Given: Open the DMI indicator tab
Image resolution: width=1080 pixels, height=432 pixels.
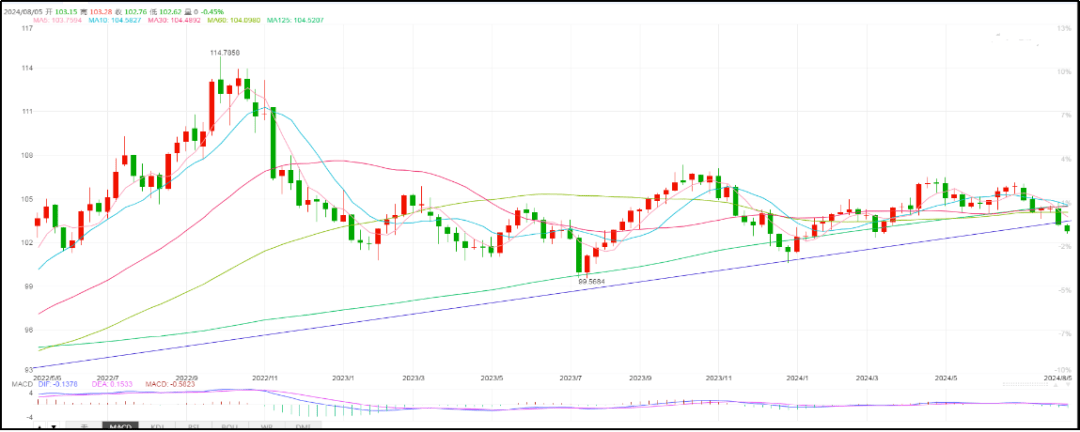Looking at the screenshot, I should [301, 427].
